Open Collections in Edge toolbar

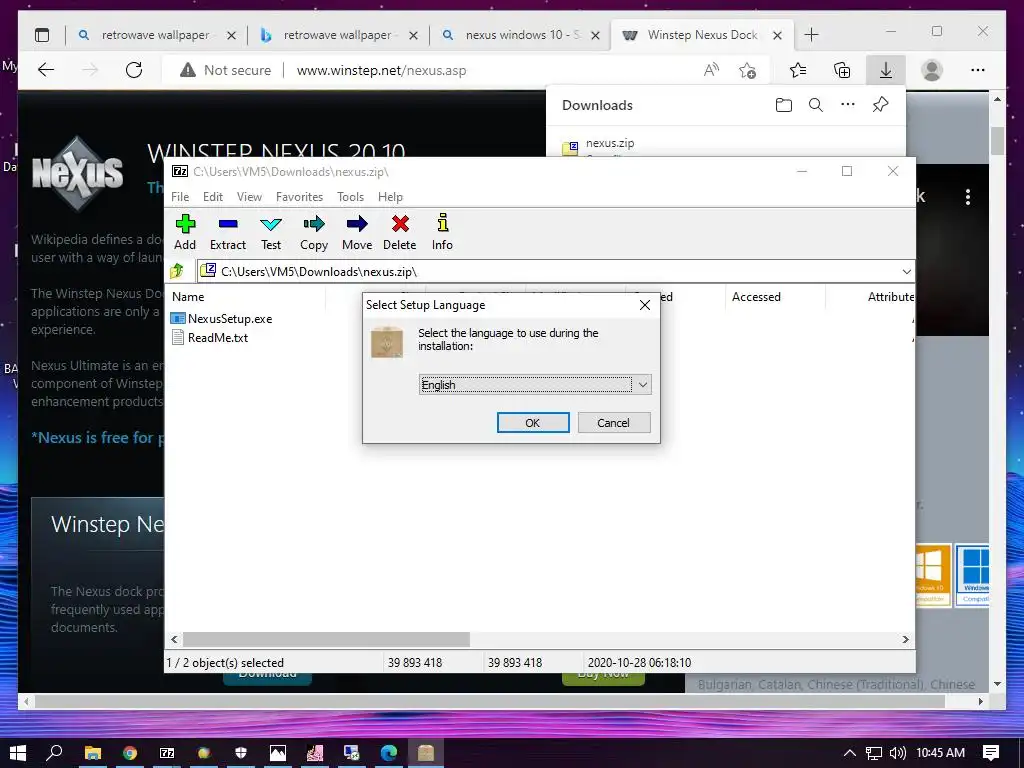[842, 70]
